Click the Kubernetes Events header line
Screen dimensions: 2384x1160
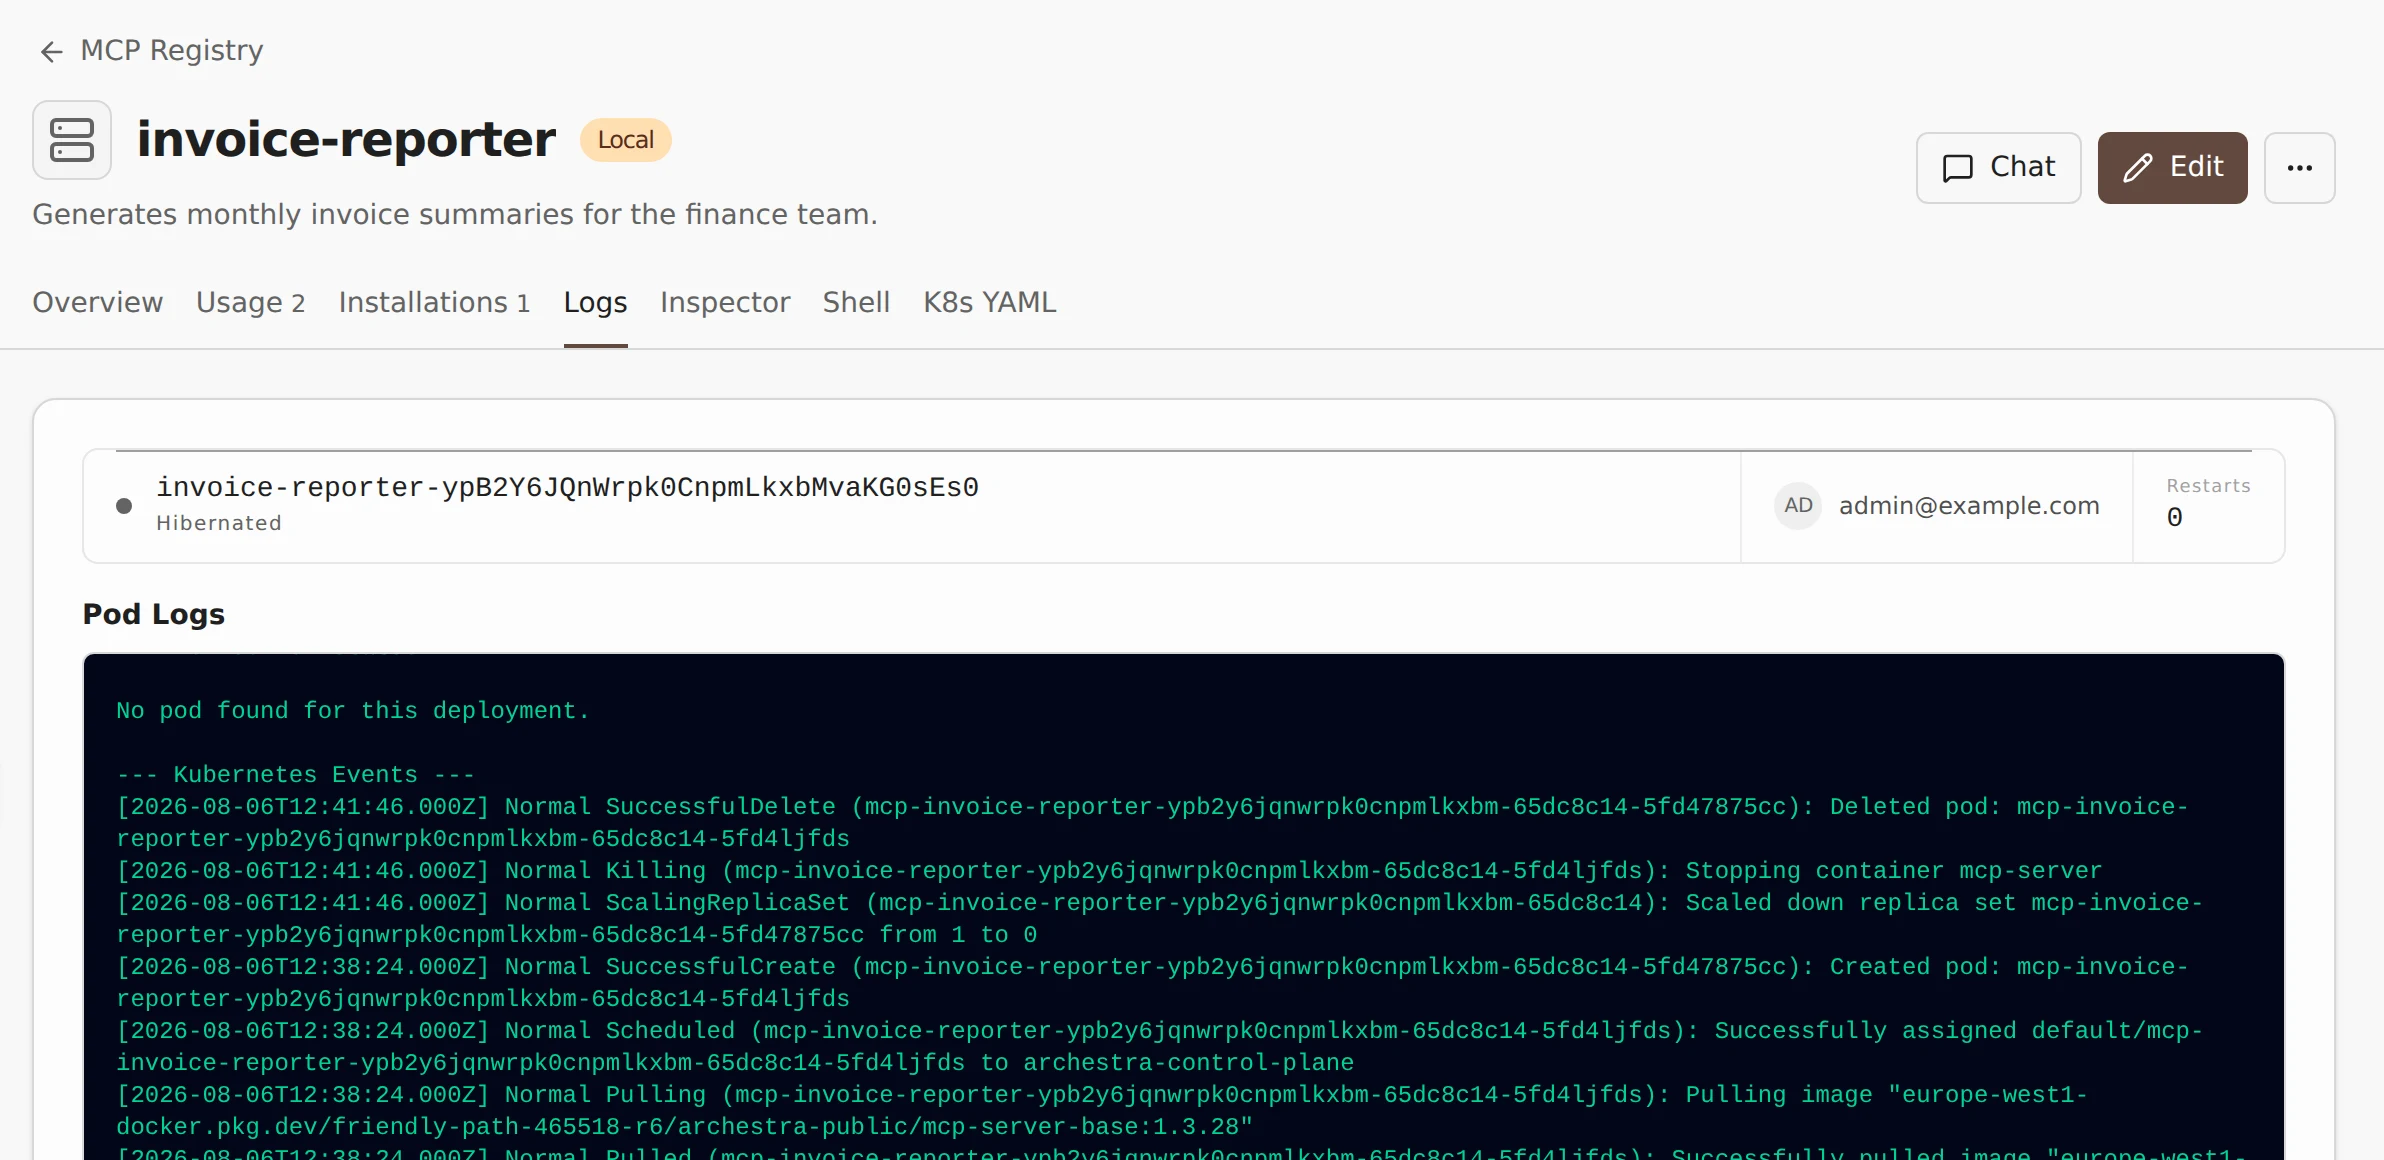pyautogui.click(x=295, y=775)
